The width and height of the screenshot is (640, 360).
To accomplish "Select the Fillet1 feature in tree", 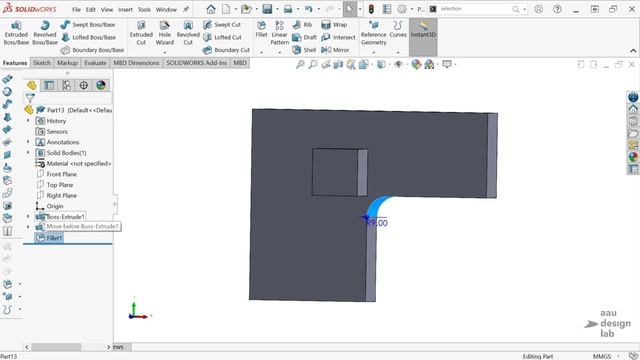I will 49,238.
